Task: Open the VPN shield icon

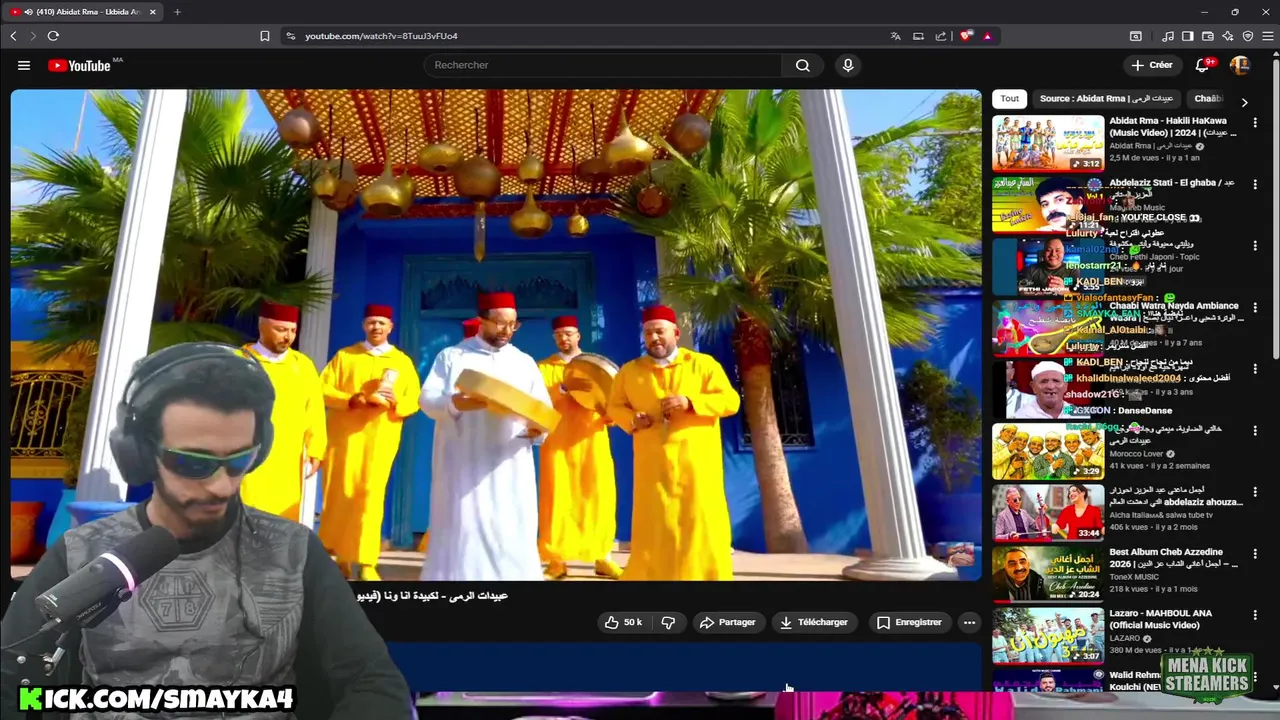Action: tap(1248, 36)
